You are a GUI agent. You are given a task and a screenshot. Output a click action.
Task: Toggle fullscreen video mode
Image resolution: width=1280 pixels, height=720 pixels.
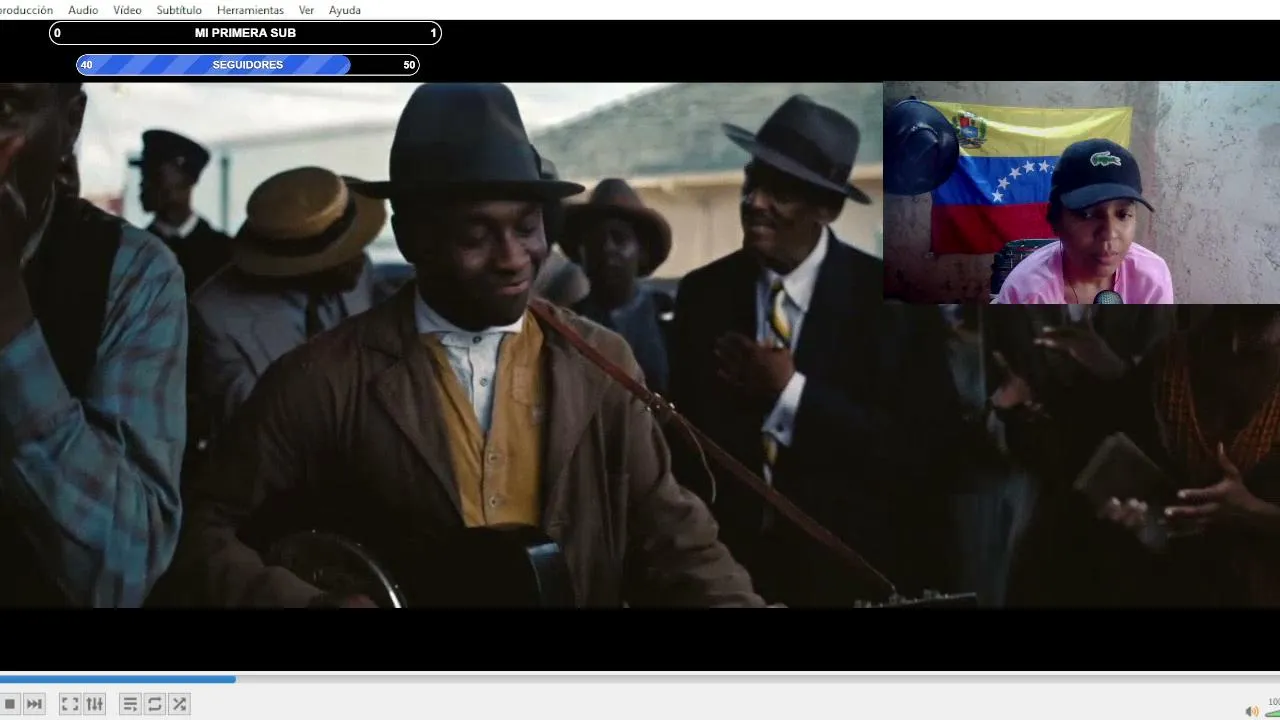(70, 704)
